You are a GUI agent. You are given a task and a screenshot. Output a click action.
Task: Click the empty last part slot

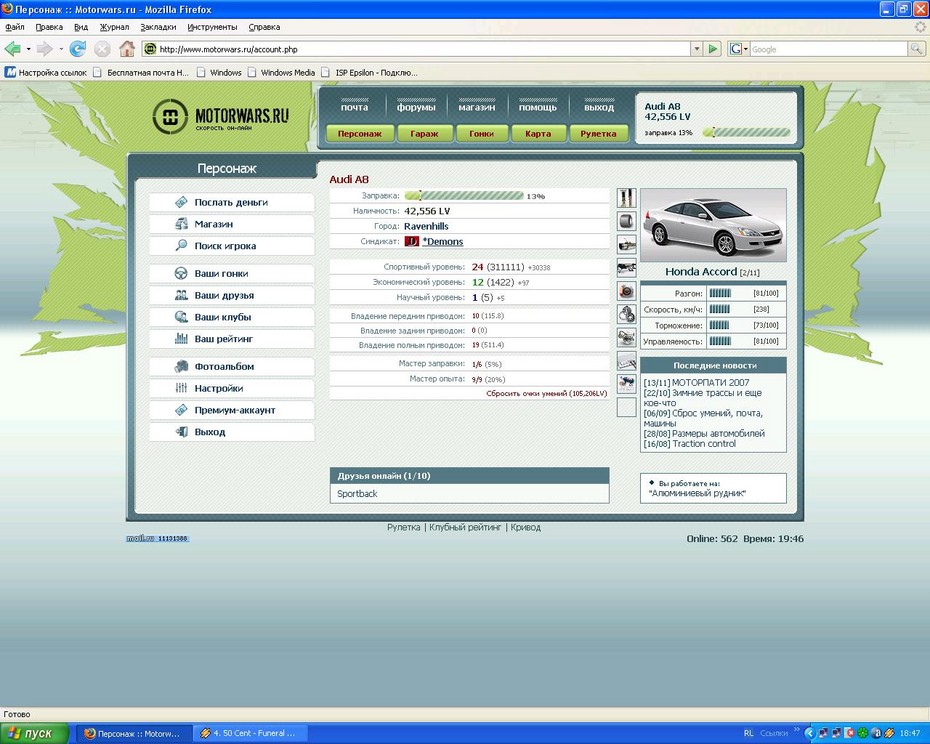click(626, 407)
